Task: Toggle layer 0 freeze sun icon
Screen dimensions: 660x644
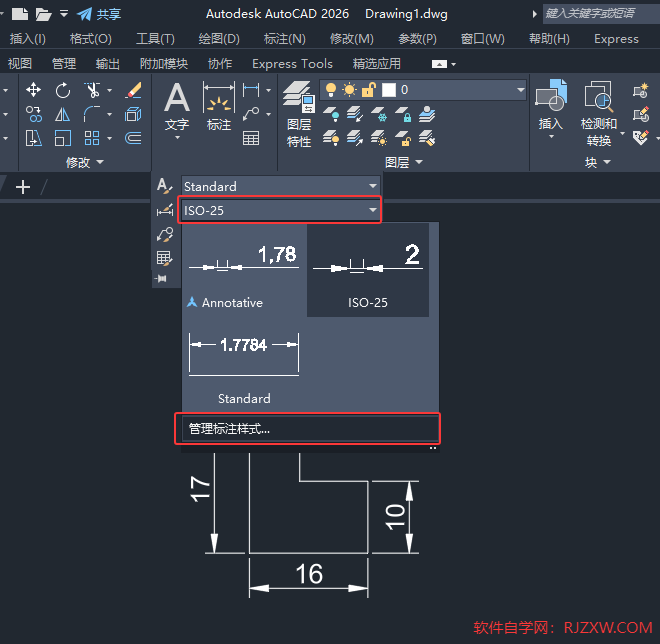Action: point(349,90)
